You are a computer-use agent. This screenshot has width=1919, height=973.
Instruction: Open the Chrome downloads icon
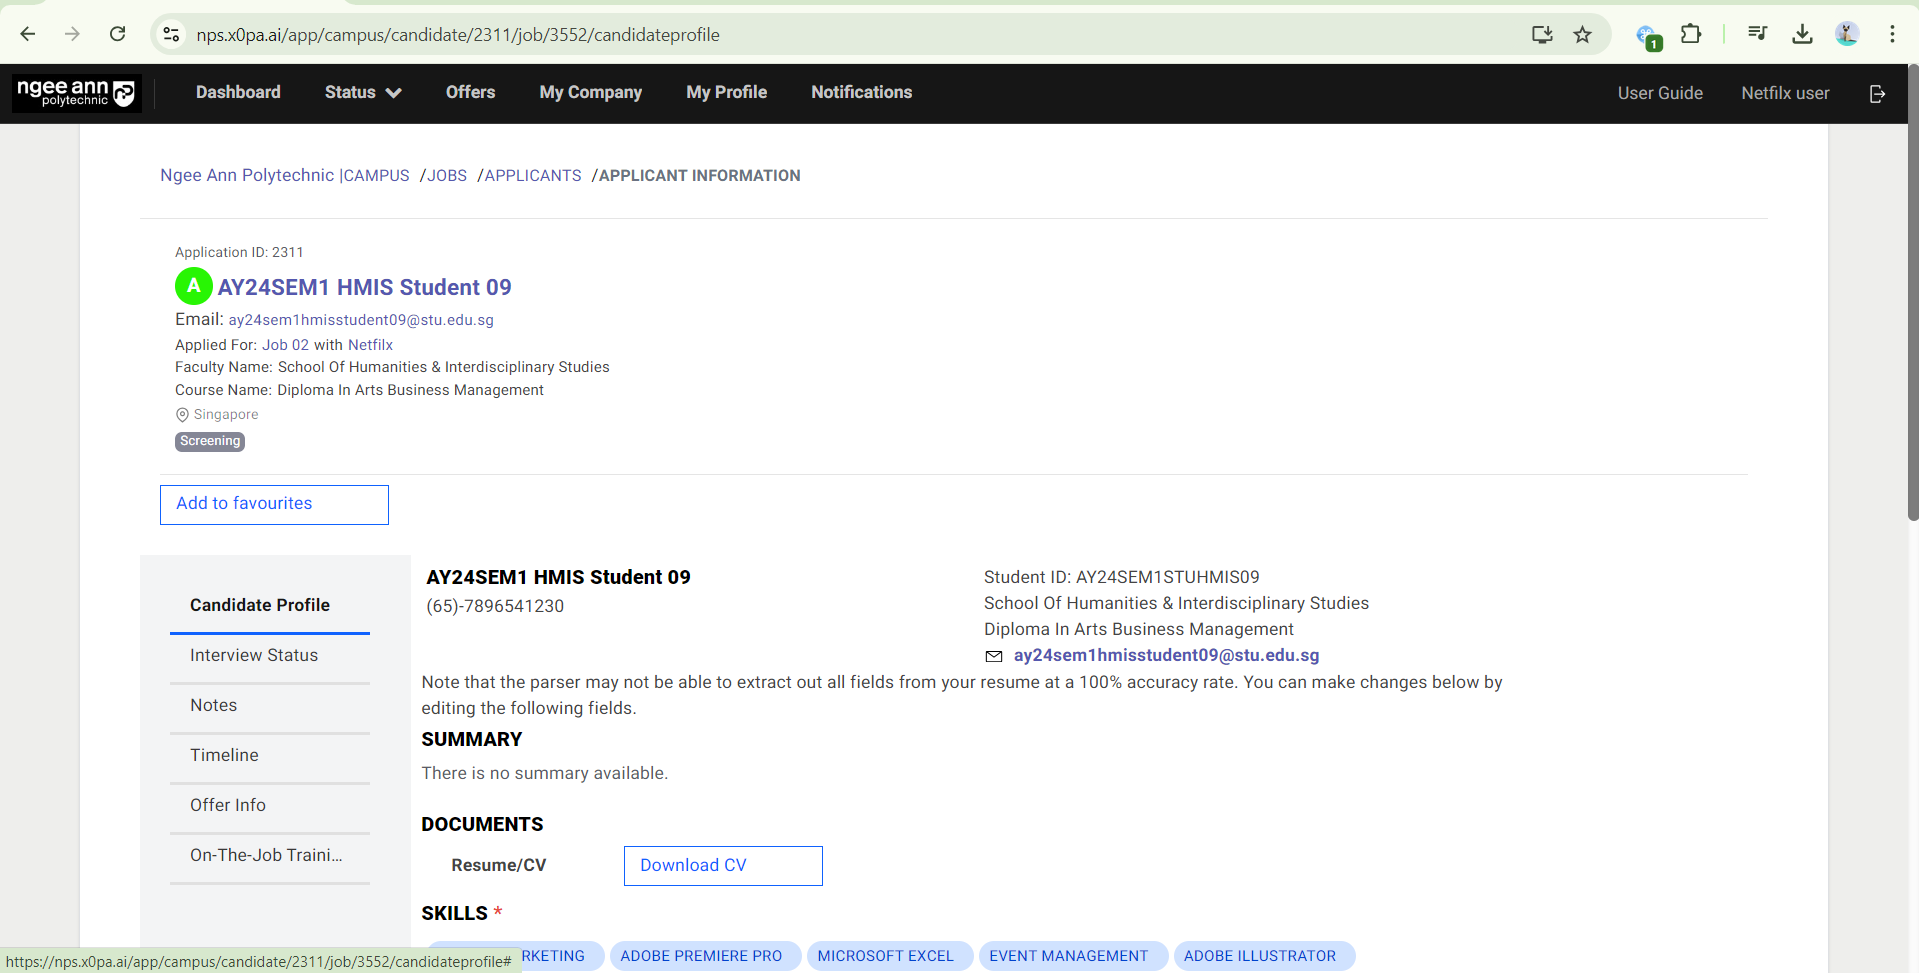tap(1802, 33)
